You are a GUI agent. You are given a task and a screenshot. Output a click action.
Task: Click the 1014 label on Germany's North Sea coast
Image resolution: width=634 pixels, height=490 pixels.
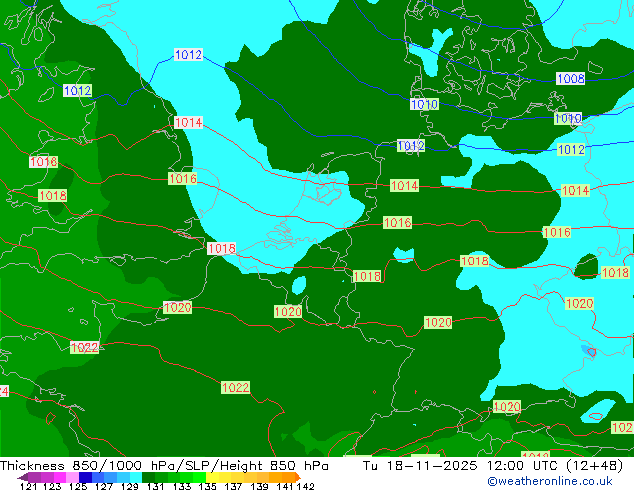404,186
